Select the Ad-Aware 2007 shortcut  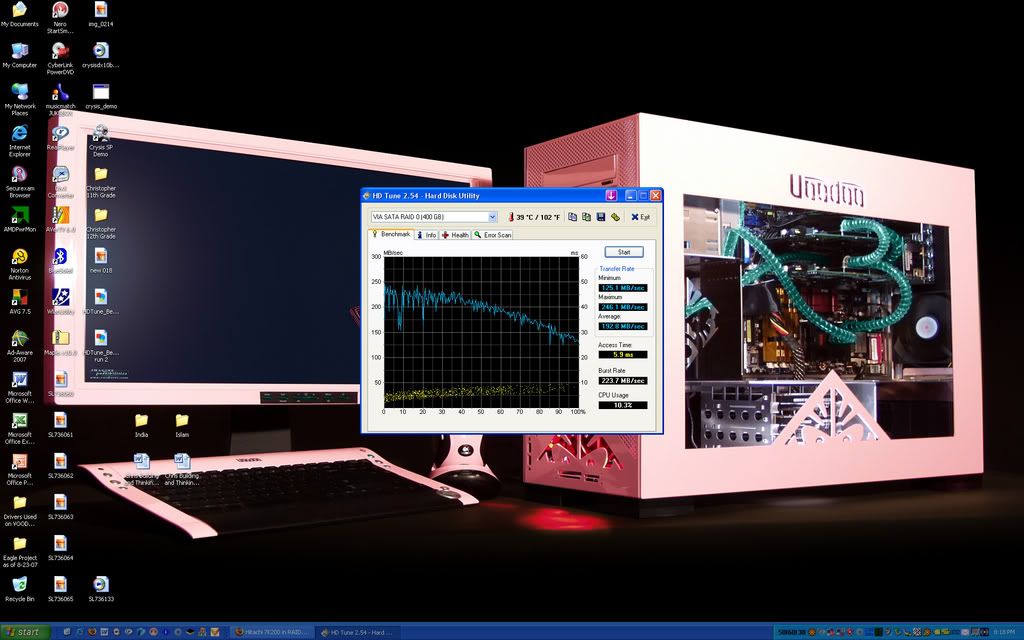click(x=20, y=347)
